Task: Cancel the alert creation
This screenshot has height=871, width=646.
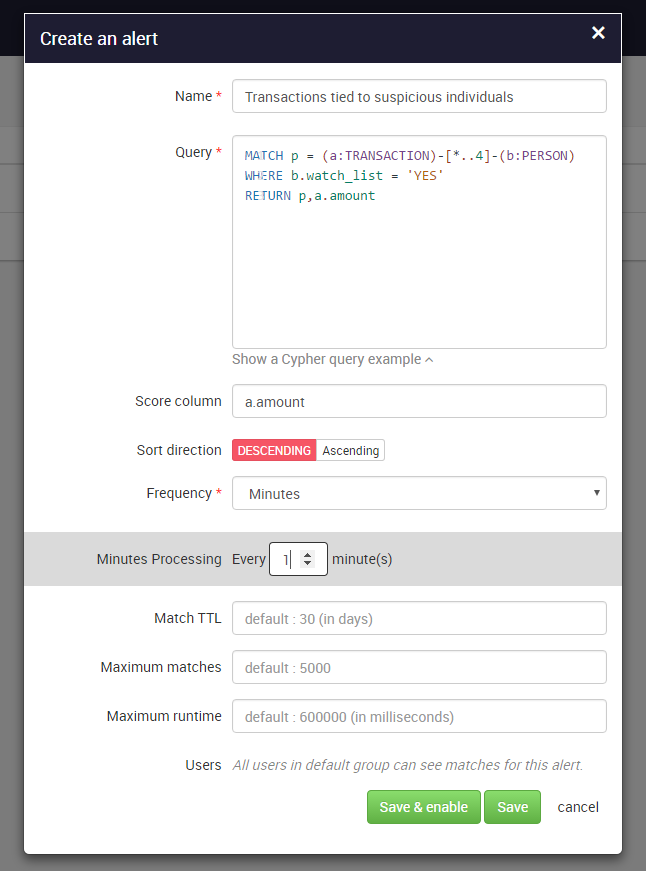Action: coord(578,807)
